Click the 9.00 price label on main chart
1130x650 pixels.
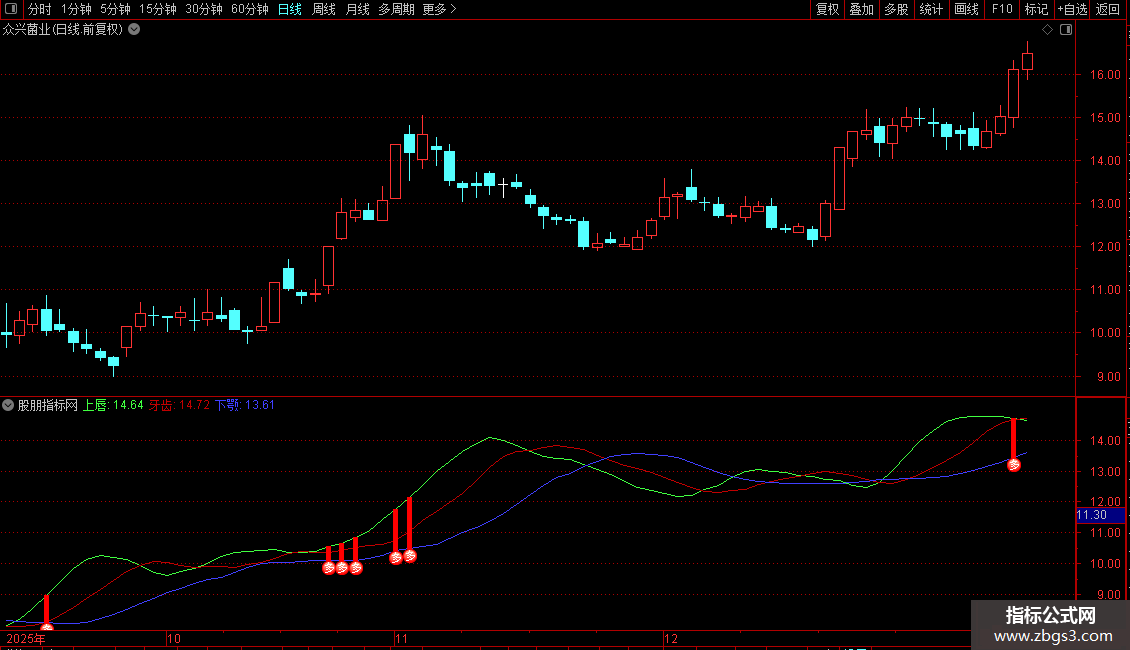pyautogui.click(x=1108, y=376)
